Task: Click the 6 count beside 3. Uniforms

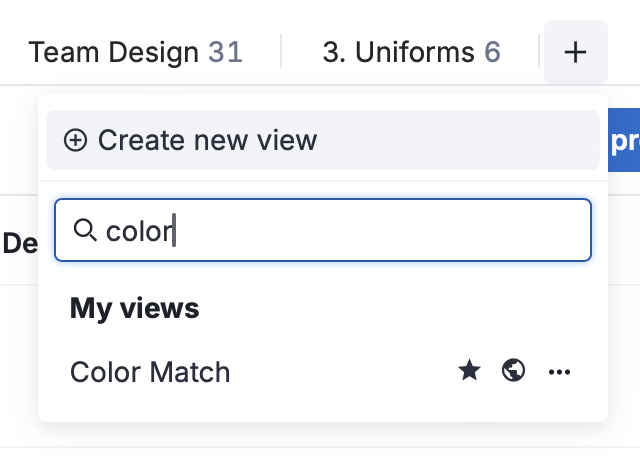Action: coord(492,52)
